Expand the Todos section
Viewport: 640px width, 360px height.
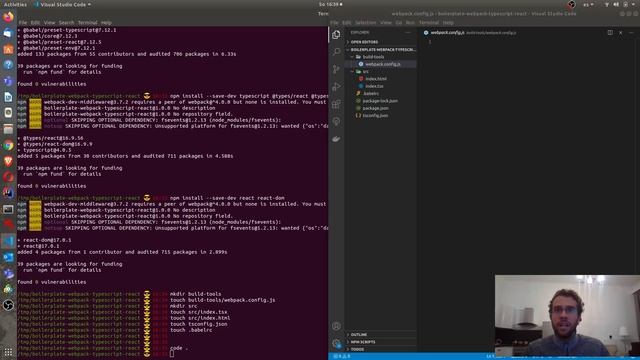click(x=381, y=349)
